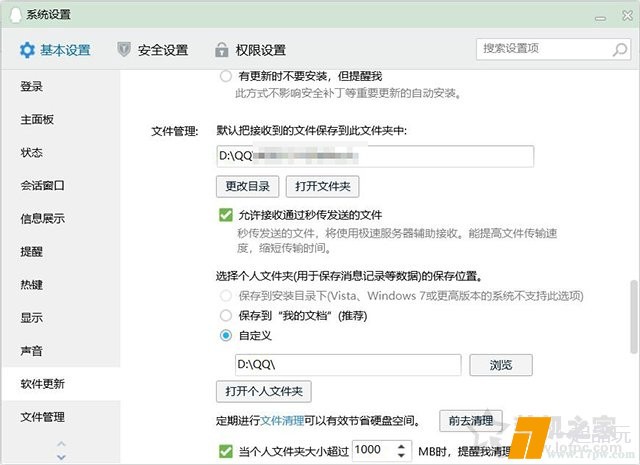This screenshot has width=640, height=465.
Task: Click the lock icon of 权限设置
Action: [221, 49]
